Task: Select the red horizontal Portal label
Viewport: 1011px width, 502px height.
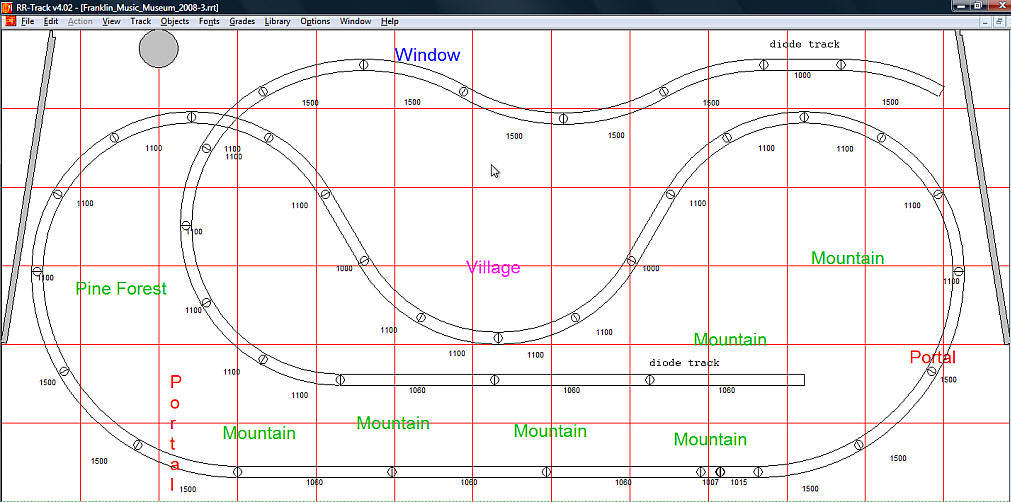Action: click(x=932, y=358)
